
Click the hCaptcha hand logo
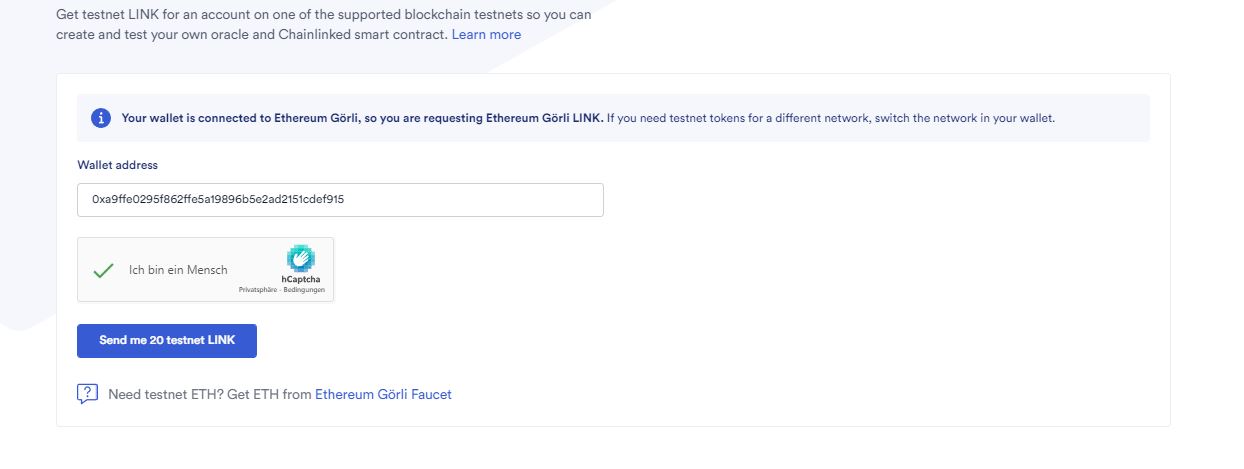(x=301, y=258)
